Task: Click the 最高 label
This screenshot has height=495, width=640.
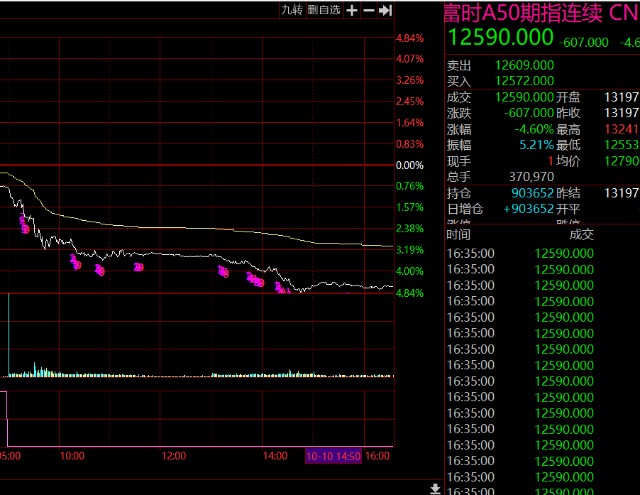Action: 568,129
